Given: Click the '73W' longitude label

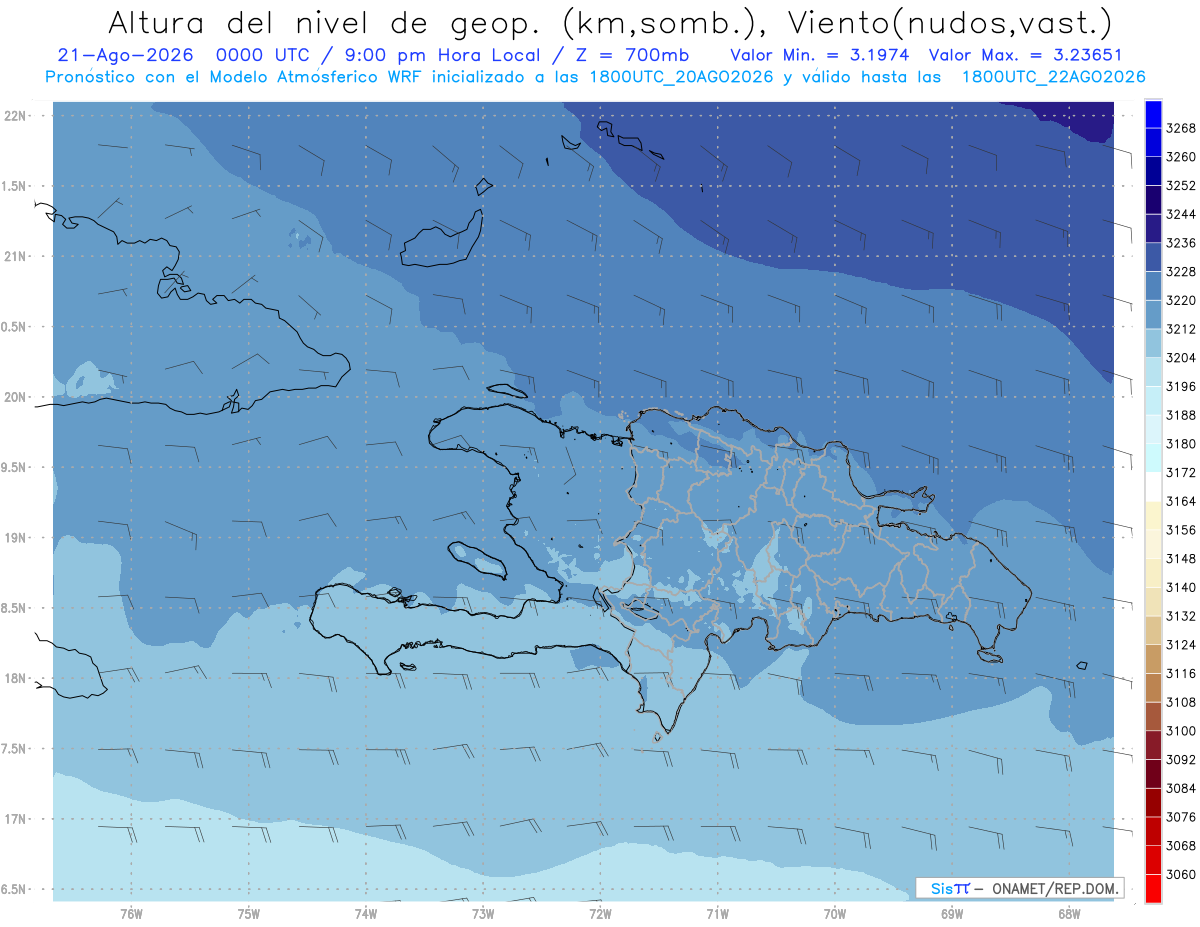Looking at the screenshot, I should click(x=483, y=913).
